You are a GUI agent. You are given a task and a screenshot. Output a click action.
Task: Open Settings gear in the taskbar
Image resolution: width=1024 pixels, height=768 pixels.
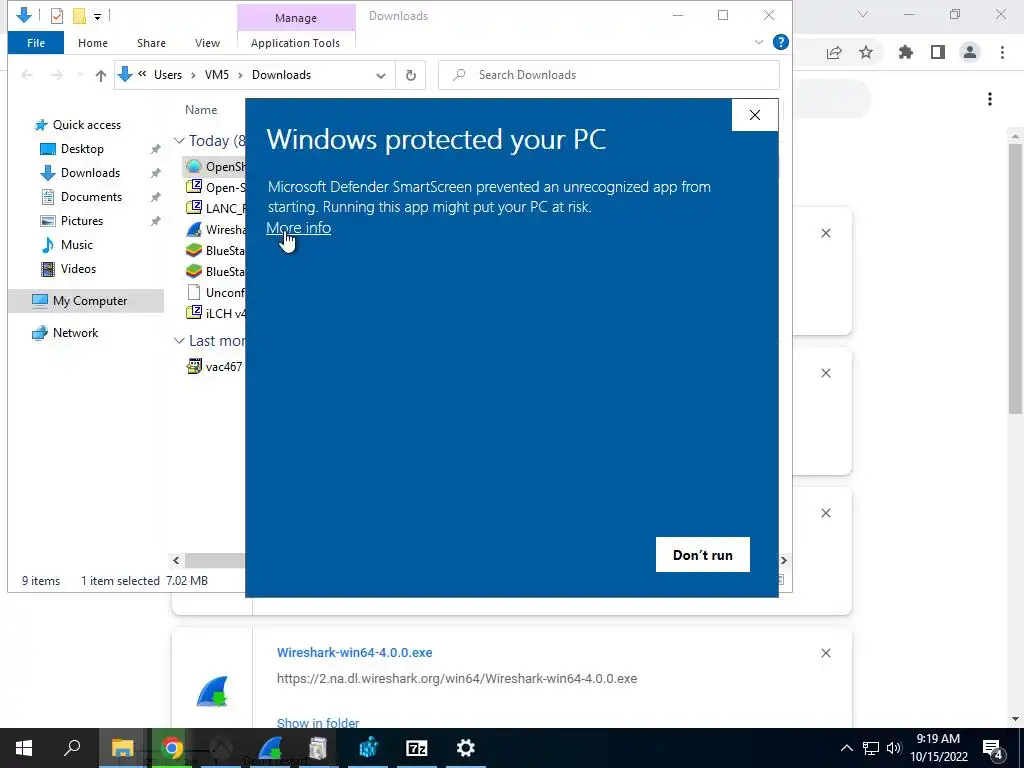466,748
